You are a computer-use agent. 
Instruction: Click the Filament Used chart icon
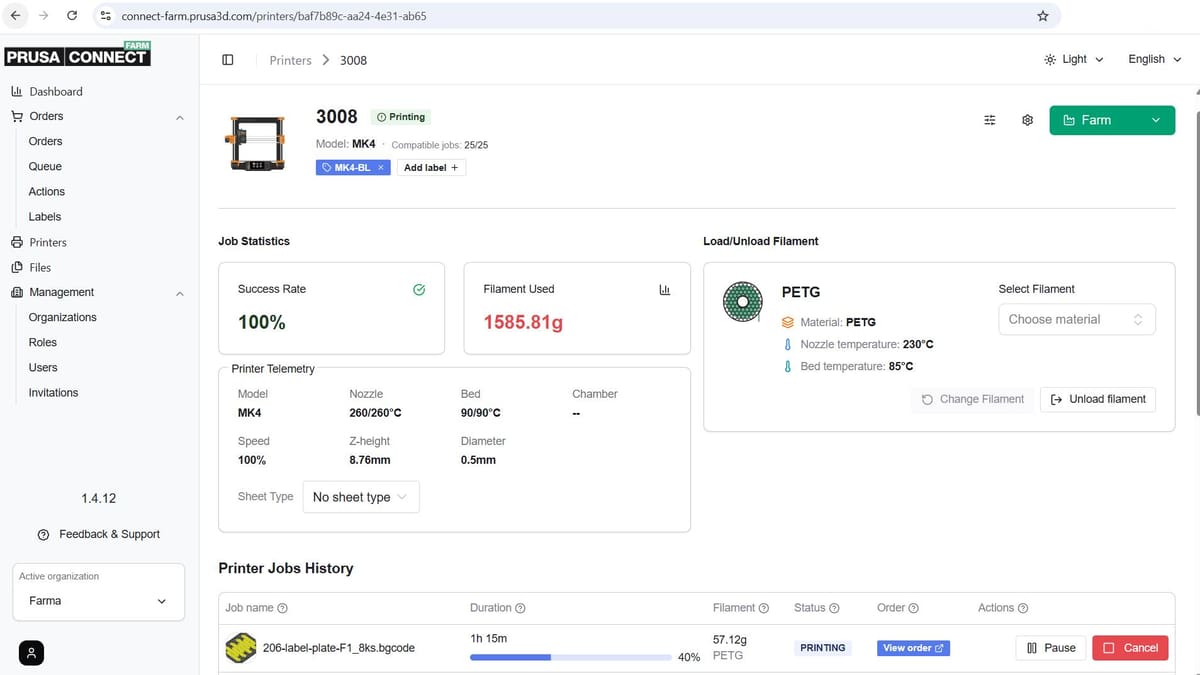tap(664, 289)
